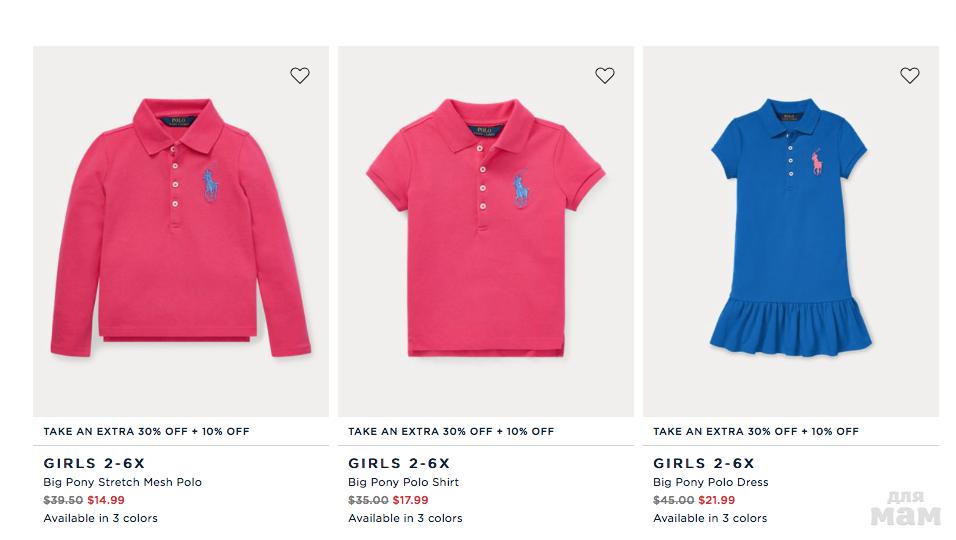Click Girls 2-6X heading above Polo Dress
This screenshot has width=956, height=540.
click(704, 463)
